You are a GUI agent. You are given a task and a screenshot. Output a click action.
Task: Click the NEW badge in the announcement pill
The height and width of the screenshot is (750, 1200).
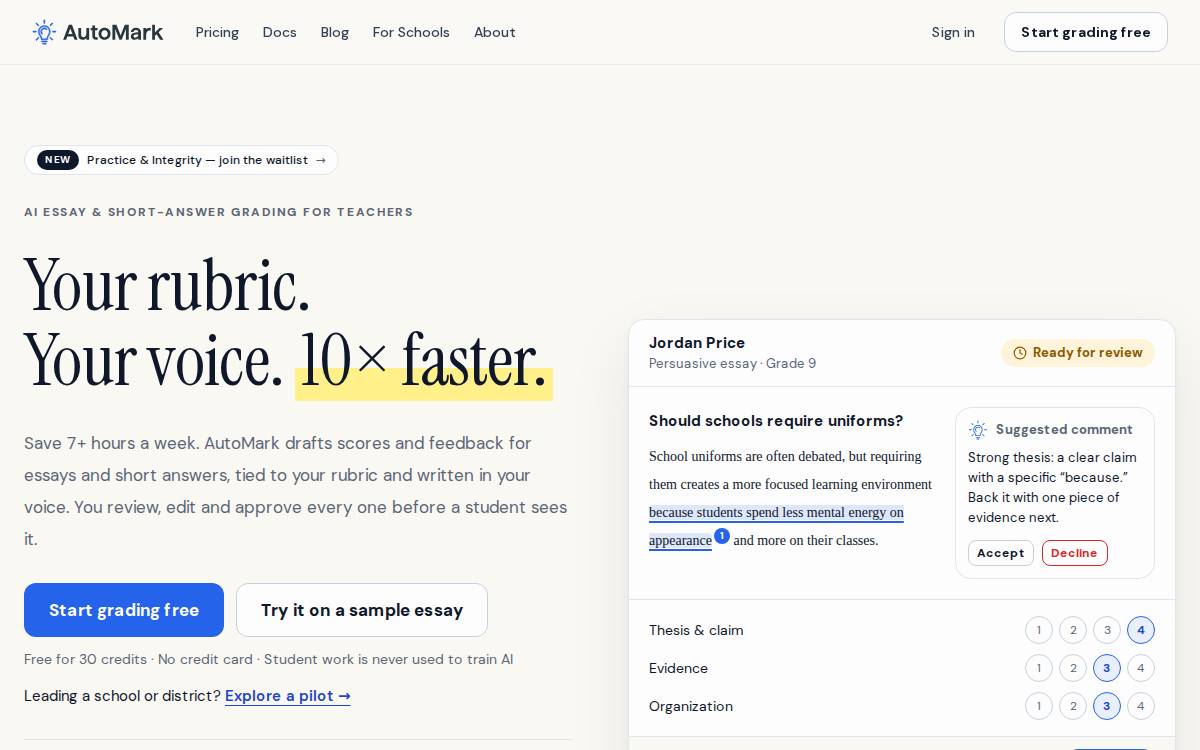click(58, 160)
